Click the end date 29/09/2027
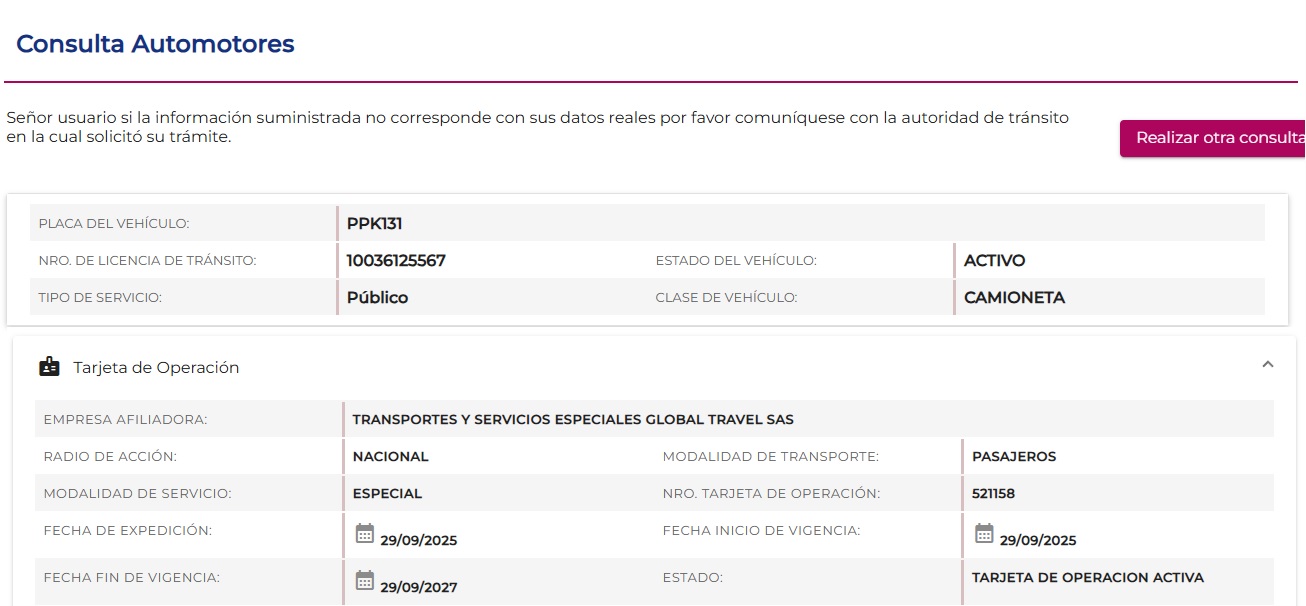1306x606 pixels. pyautogui.click(x=418, y=588)
